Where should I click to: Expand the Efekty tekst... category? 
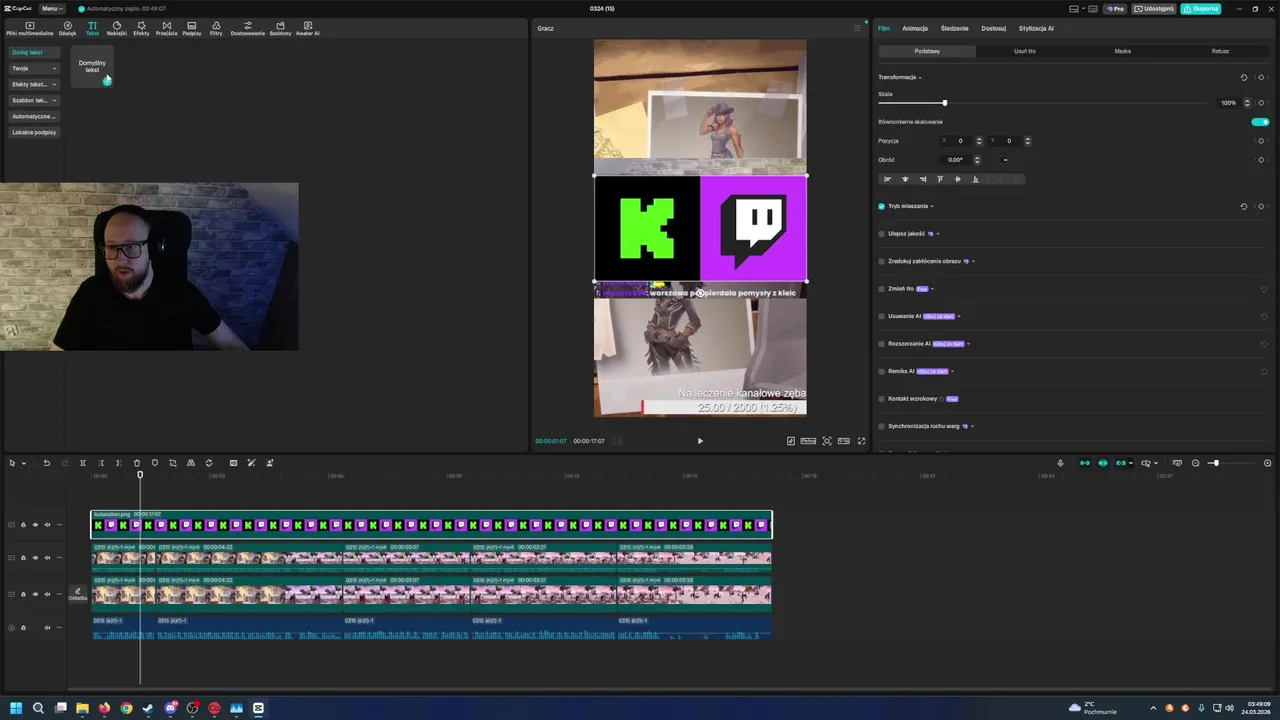click(35, 84)
